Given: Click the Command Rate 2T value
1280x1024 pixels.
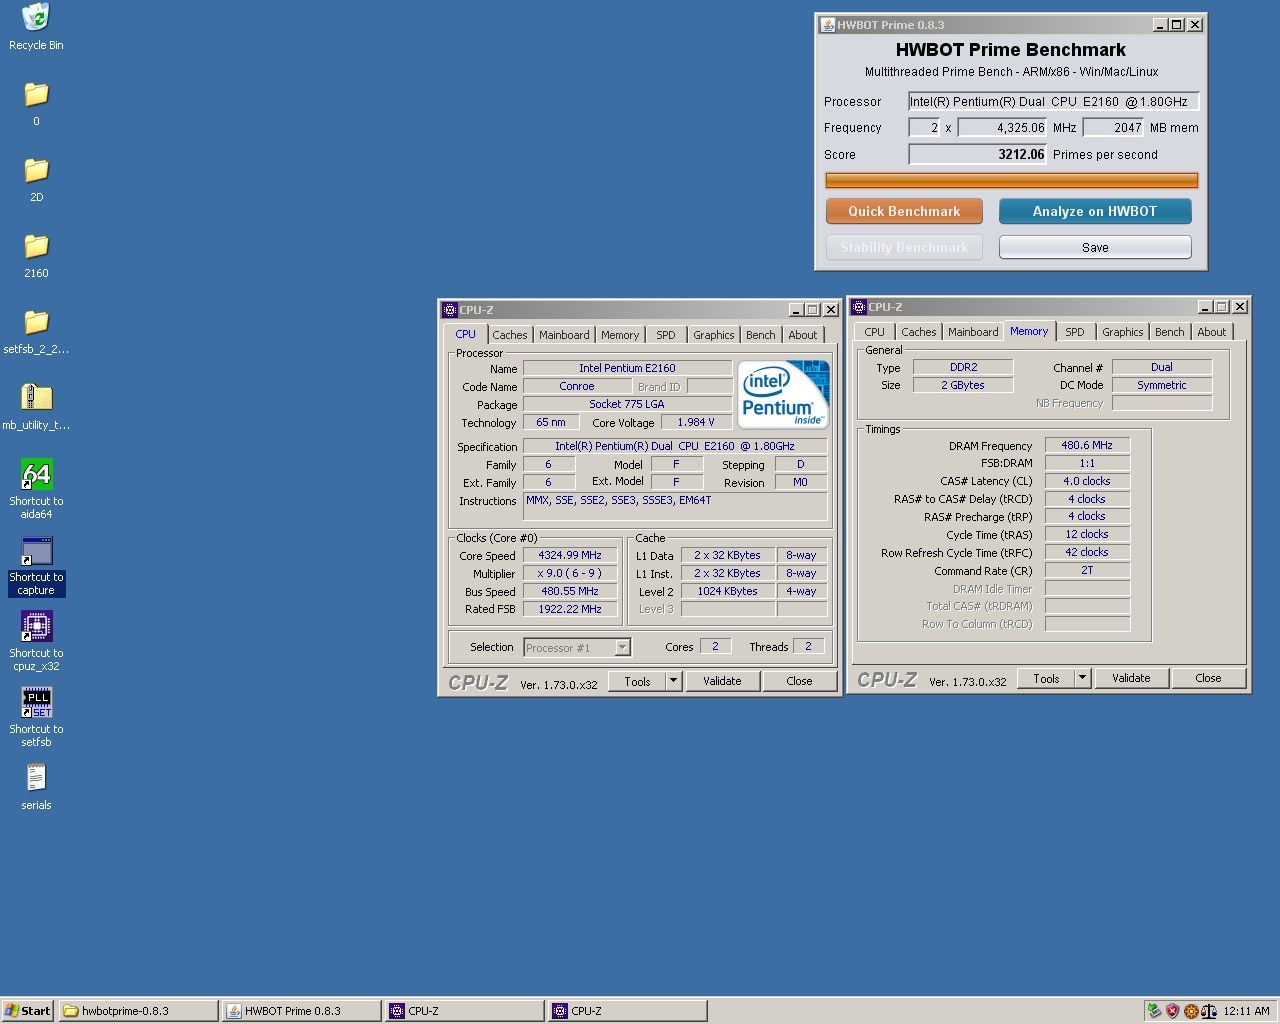Looking at the screenshot, I should point(1087,570).
